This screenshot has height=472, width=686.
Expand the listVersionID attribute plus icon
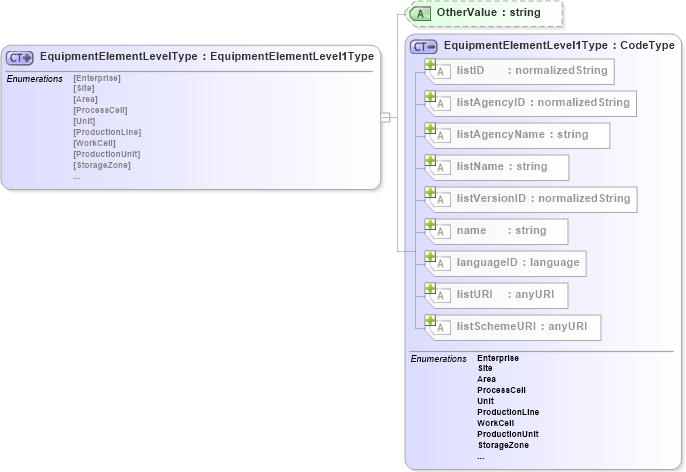coord(430,192)
